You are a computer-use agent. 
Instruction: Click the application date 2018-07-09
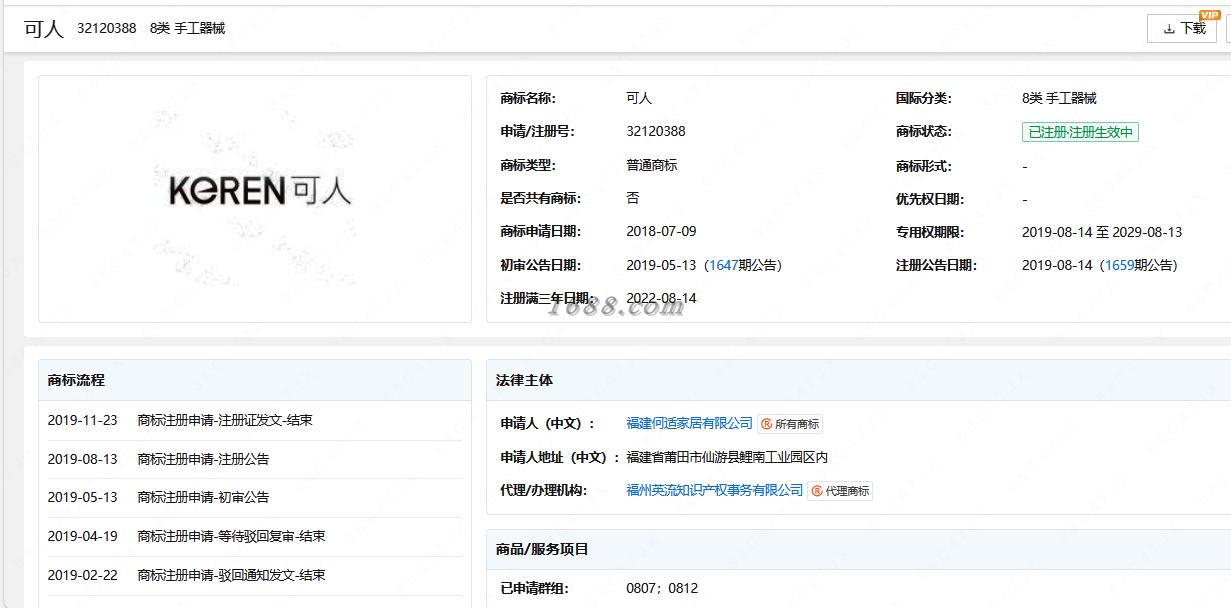point(661,231)
